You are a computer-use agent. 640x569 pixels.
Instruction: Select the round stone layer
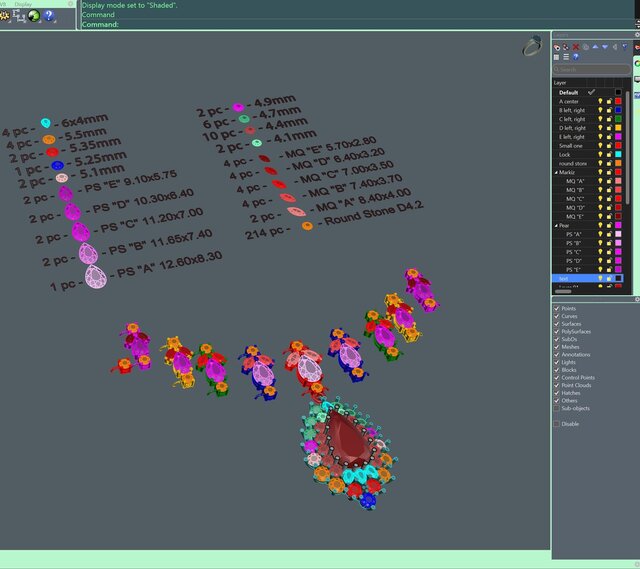click(x=574, y=163)
